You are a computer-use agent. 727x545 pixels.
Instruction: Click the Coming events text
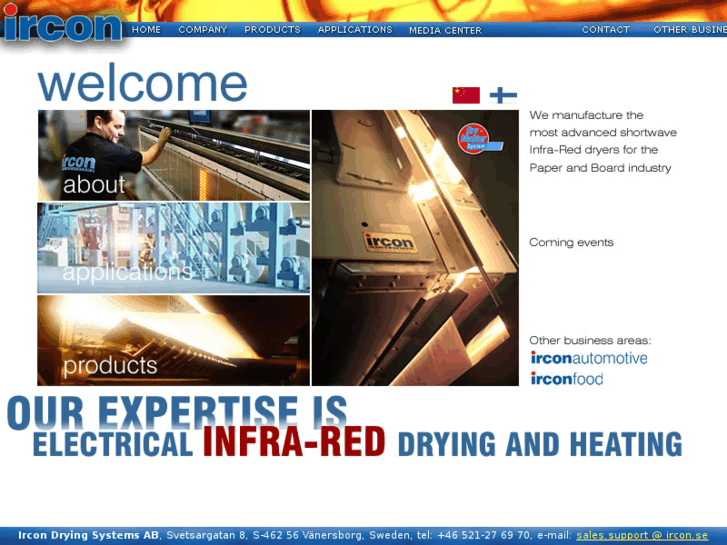click(x=571, y=242)
